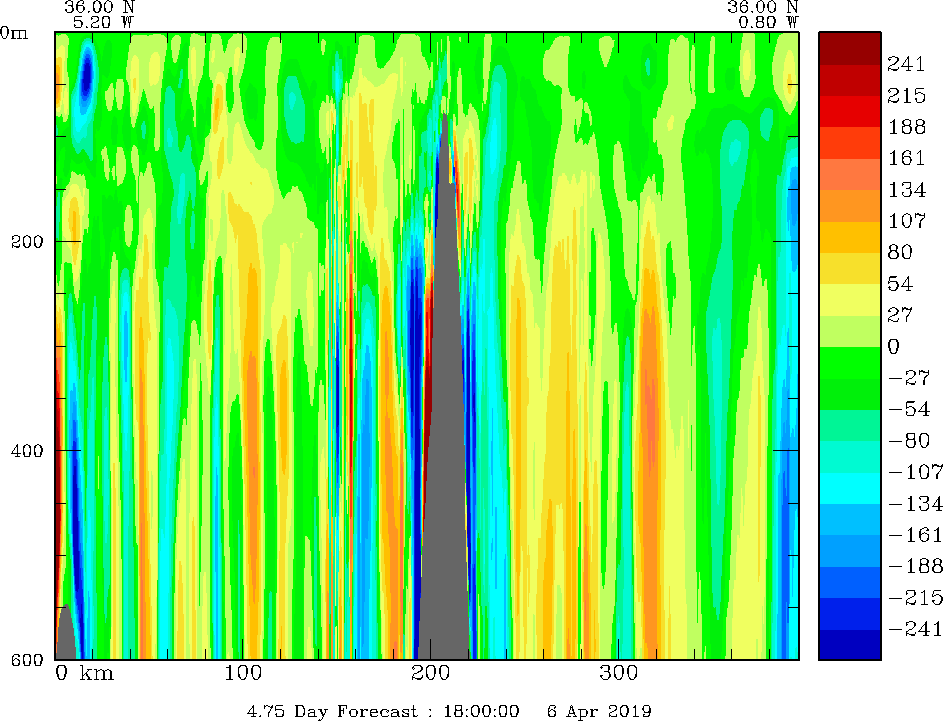943x721 pixels.
Task: Click the '-215' colorbar label
Action: tap(915, 597)
